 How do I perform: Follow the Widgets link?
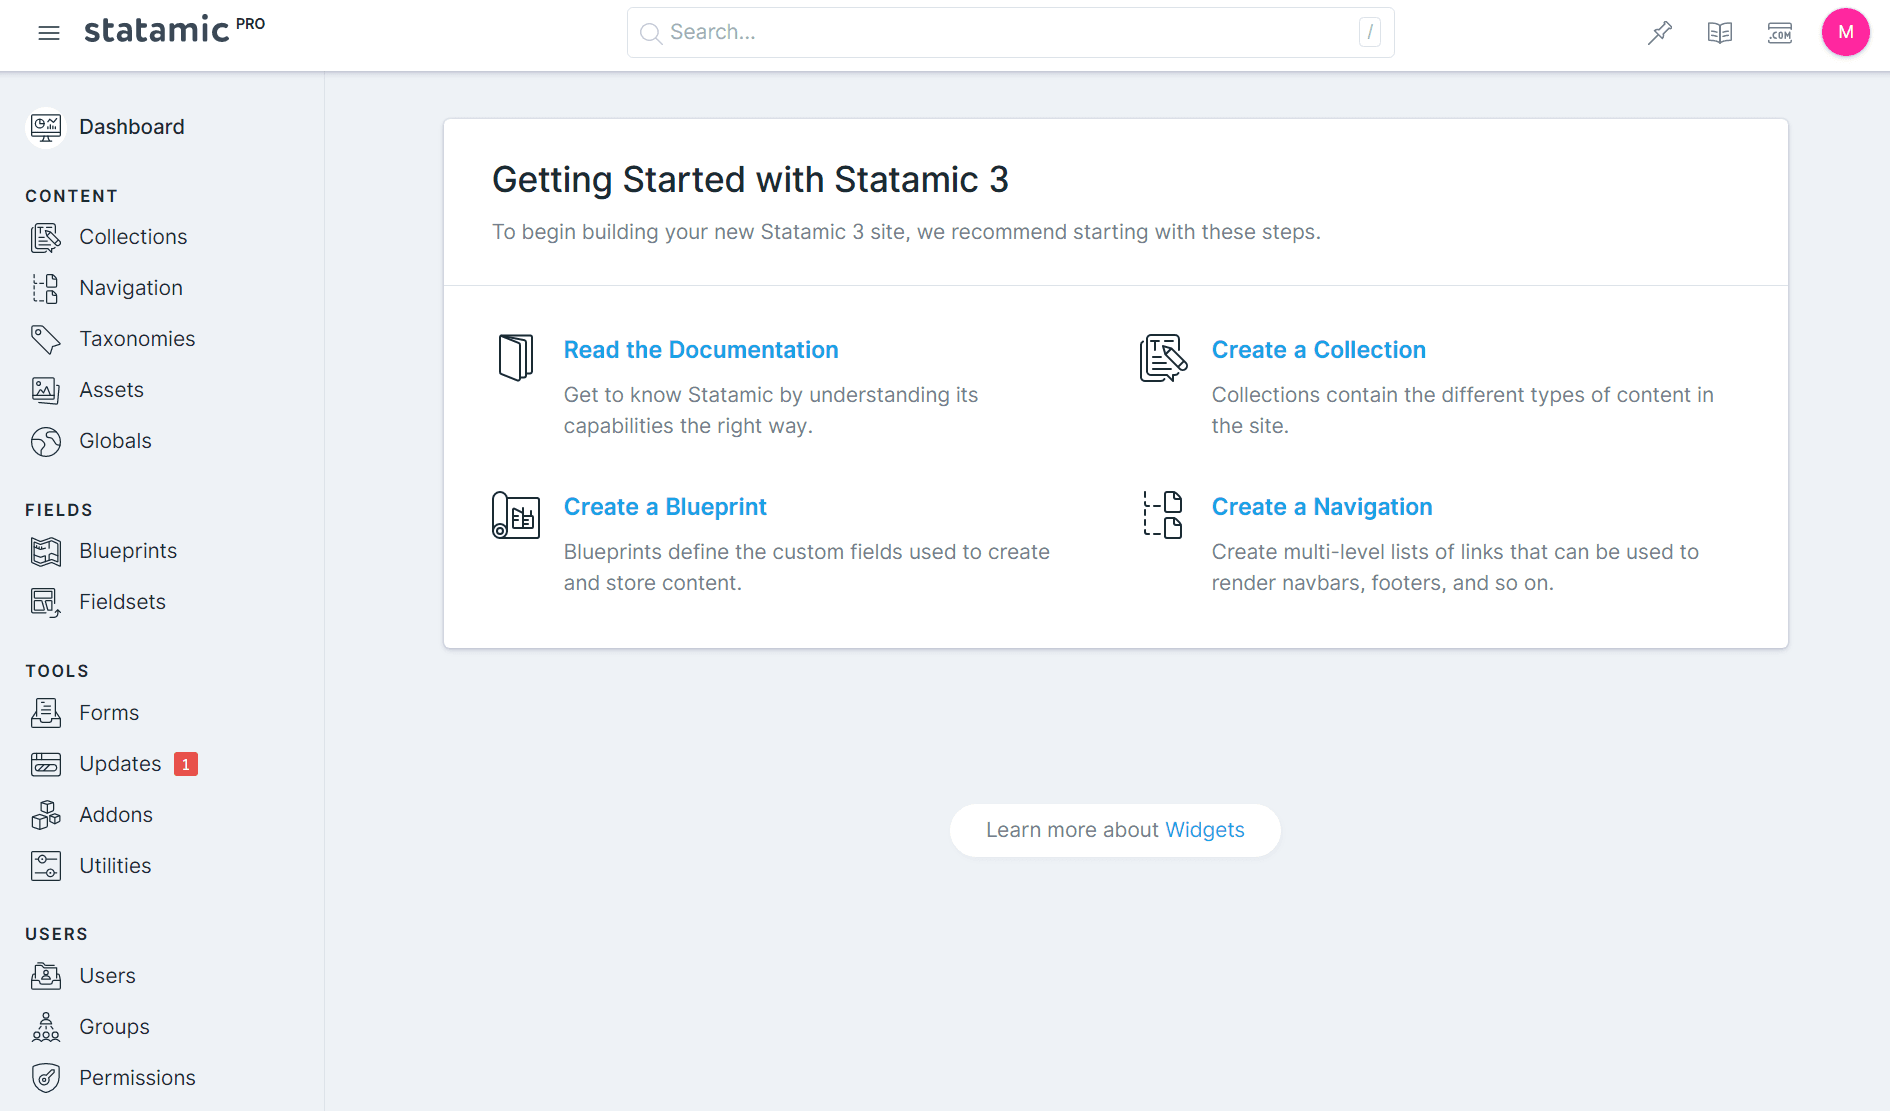[1204, 830]
